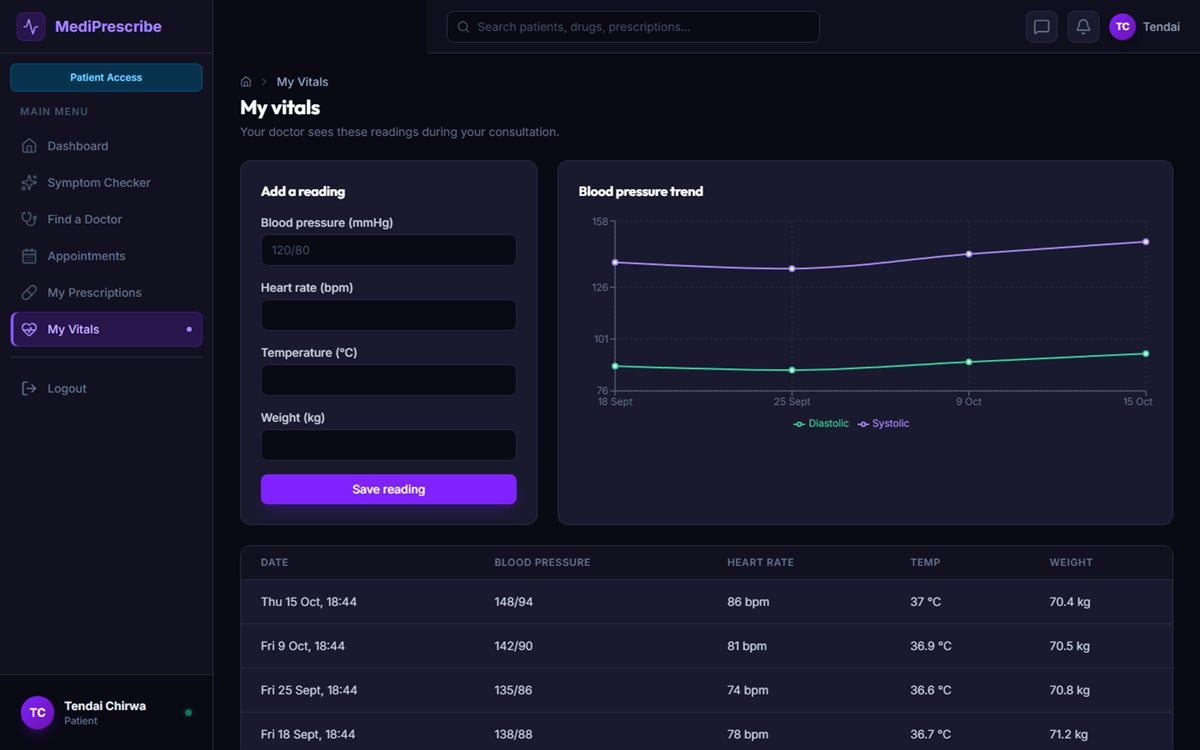The image size is (1200, 750).
Task: Go to Symptom Checker
Action: 106,183
